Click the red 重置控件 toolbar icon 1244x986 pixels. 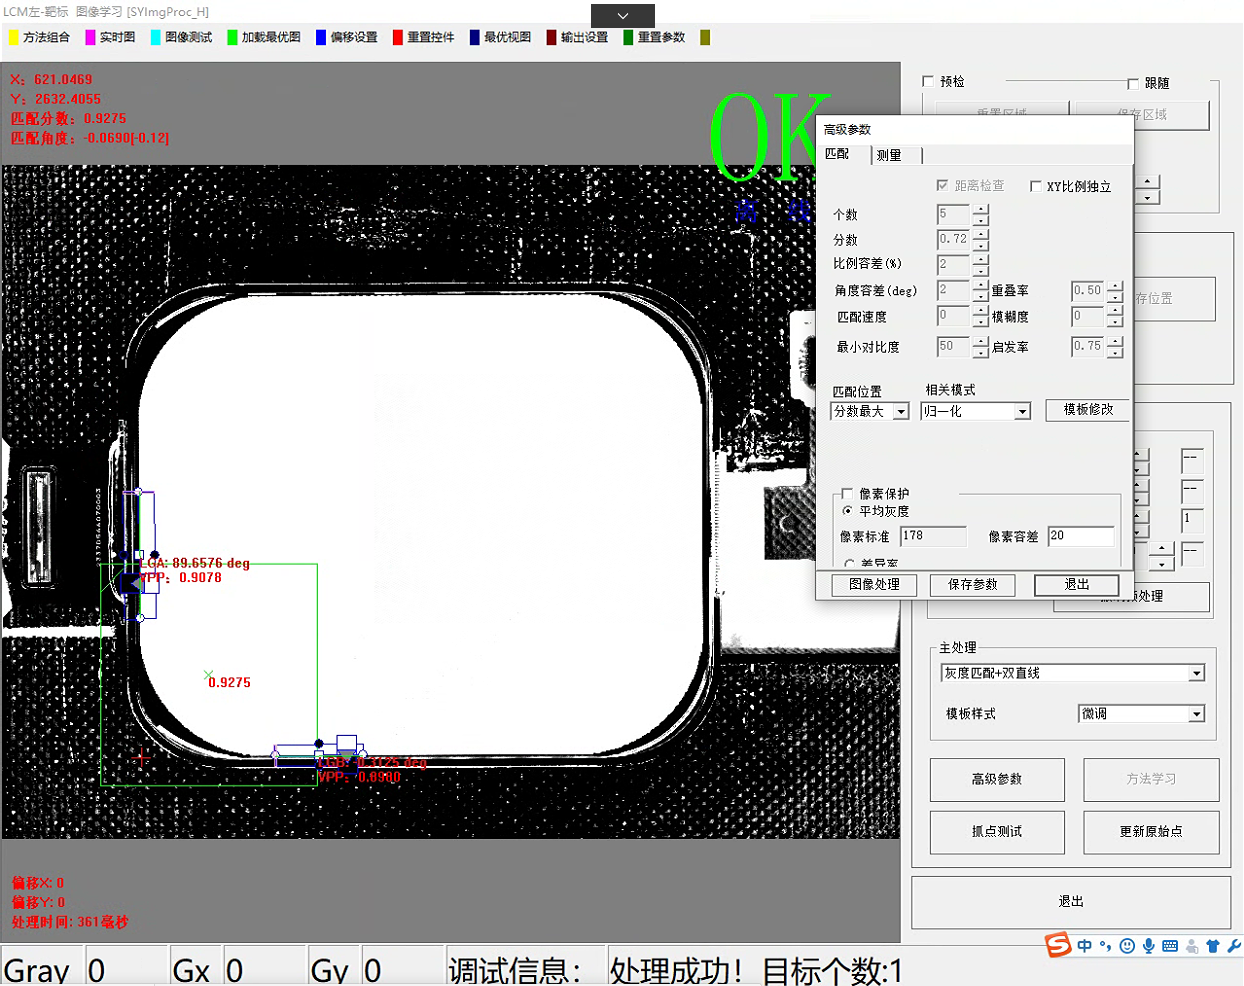tap(398, 37)
